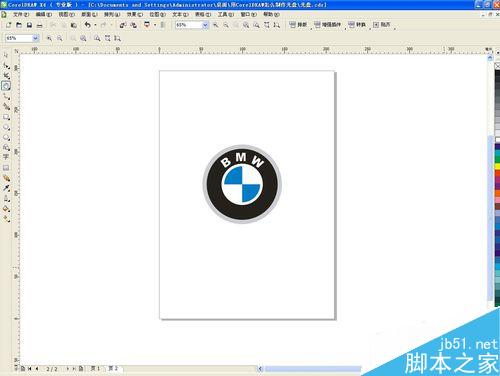The width and height of the screenshot is (500, 376).
Task: Click the no-color X swatch atop palette
Action: pyautogui.click(x=497, y=66)
